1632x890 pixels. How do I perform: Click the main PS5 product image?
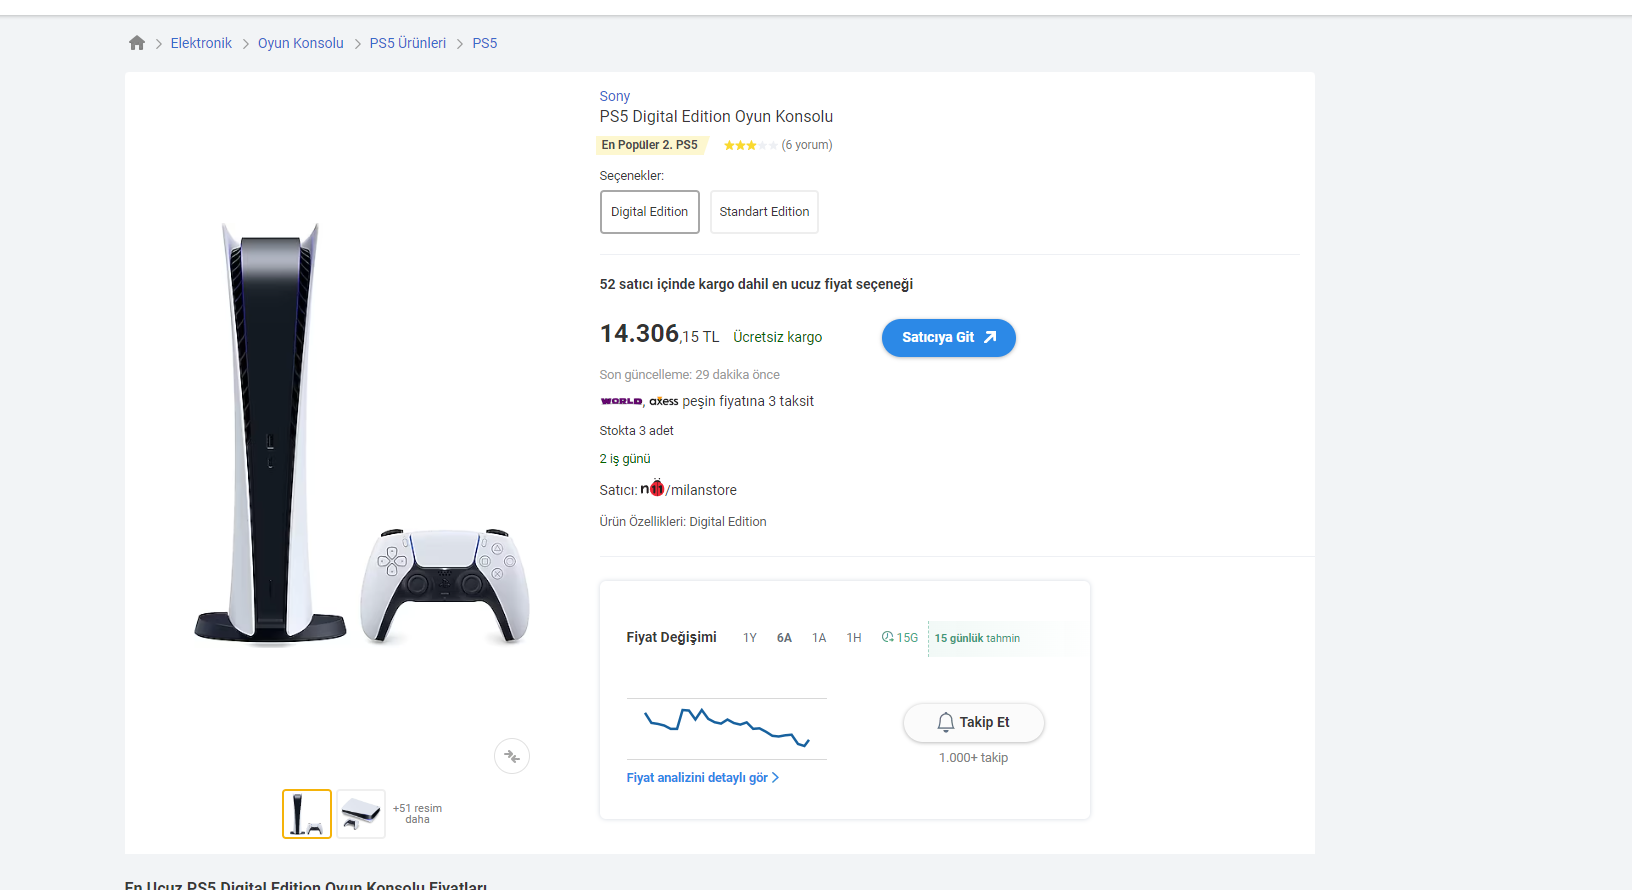[362, 433]
